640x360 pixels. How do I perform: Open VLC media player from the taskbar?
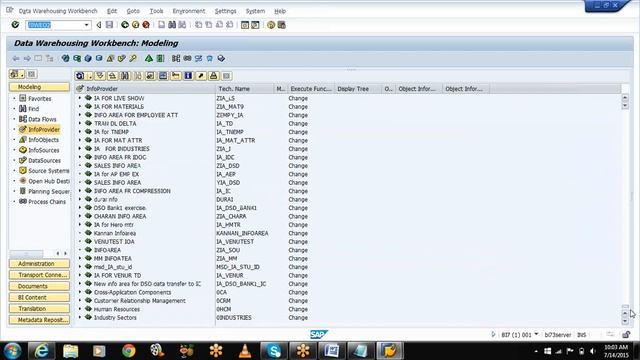tap(245, 351)
